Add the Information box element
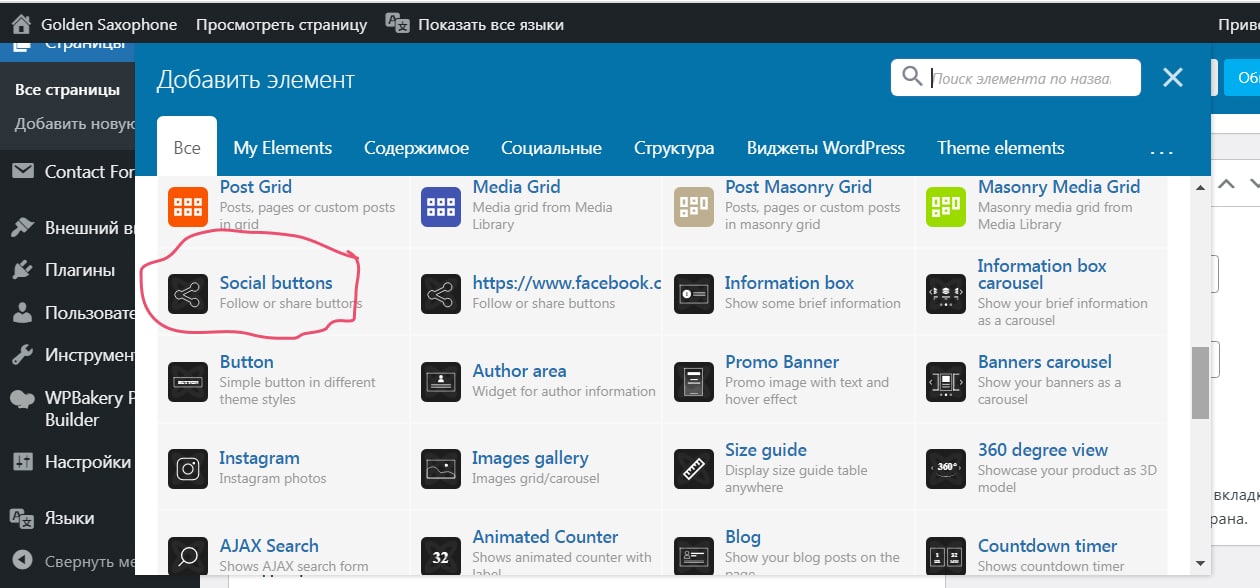1260x588 pixels. (x=788, y=293)
